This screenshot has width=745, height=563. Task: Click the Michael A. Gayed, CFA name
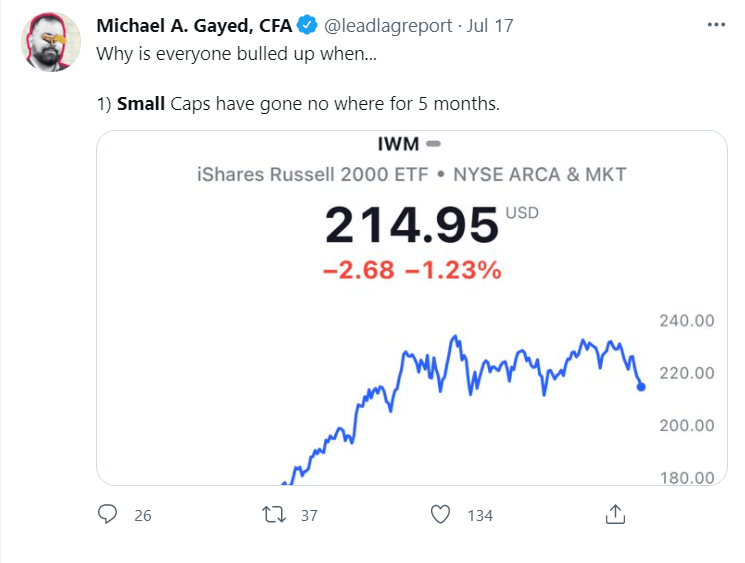click(x=194, y=26)
